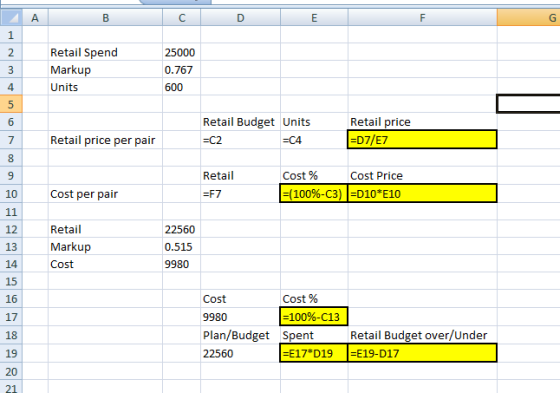Image resolution: width=560 pixels, height=393 pixels.
Task: Click cell with value 0.767
Action: [182, 70]
